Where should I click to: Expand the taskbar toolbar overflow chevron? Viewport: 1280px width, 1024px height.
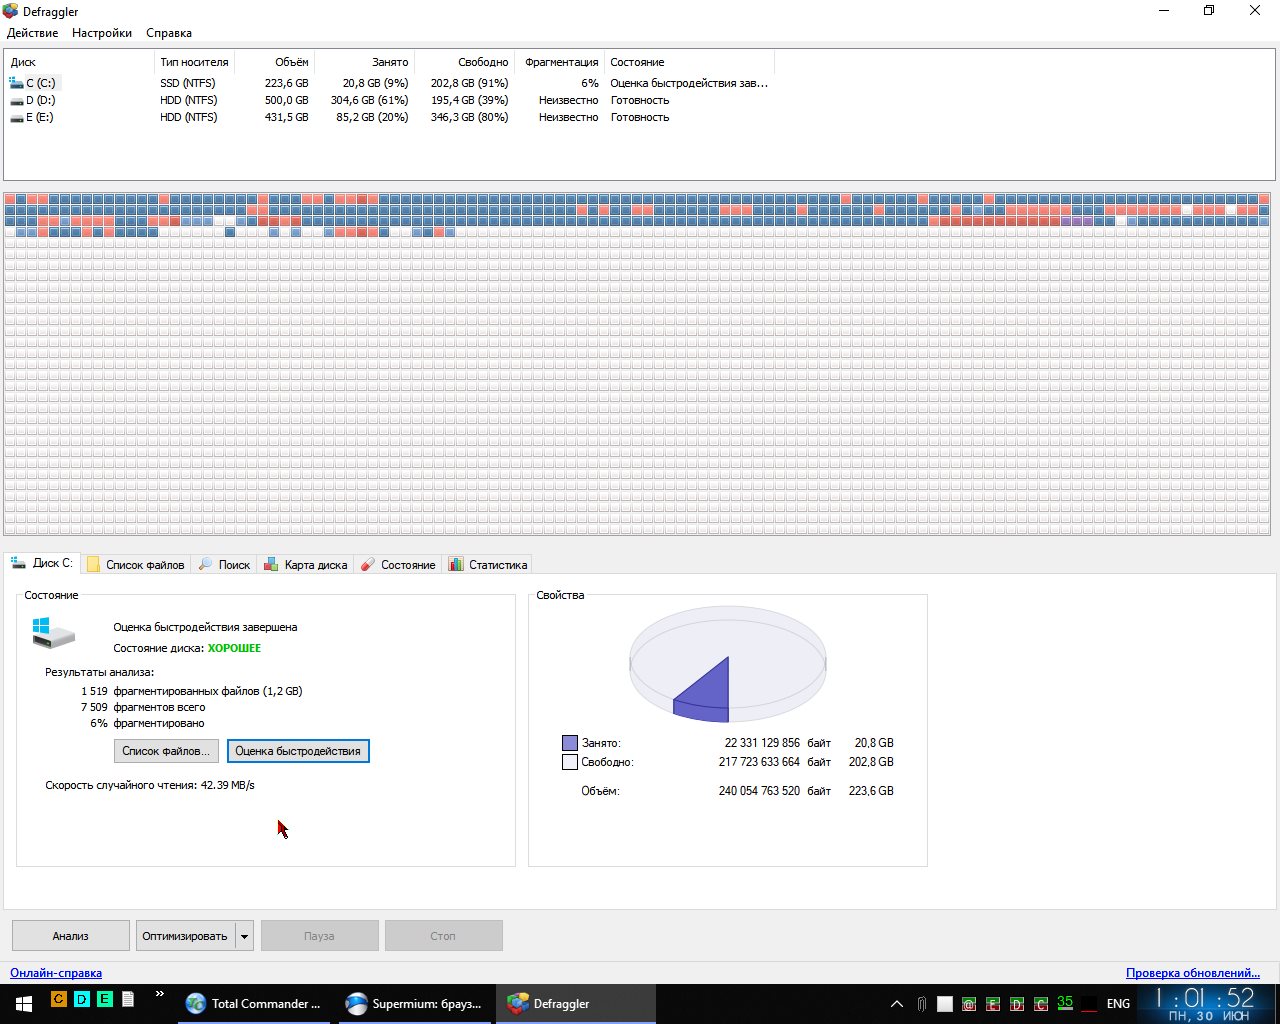tap(160, 995)
